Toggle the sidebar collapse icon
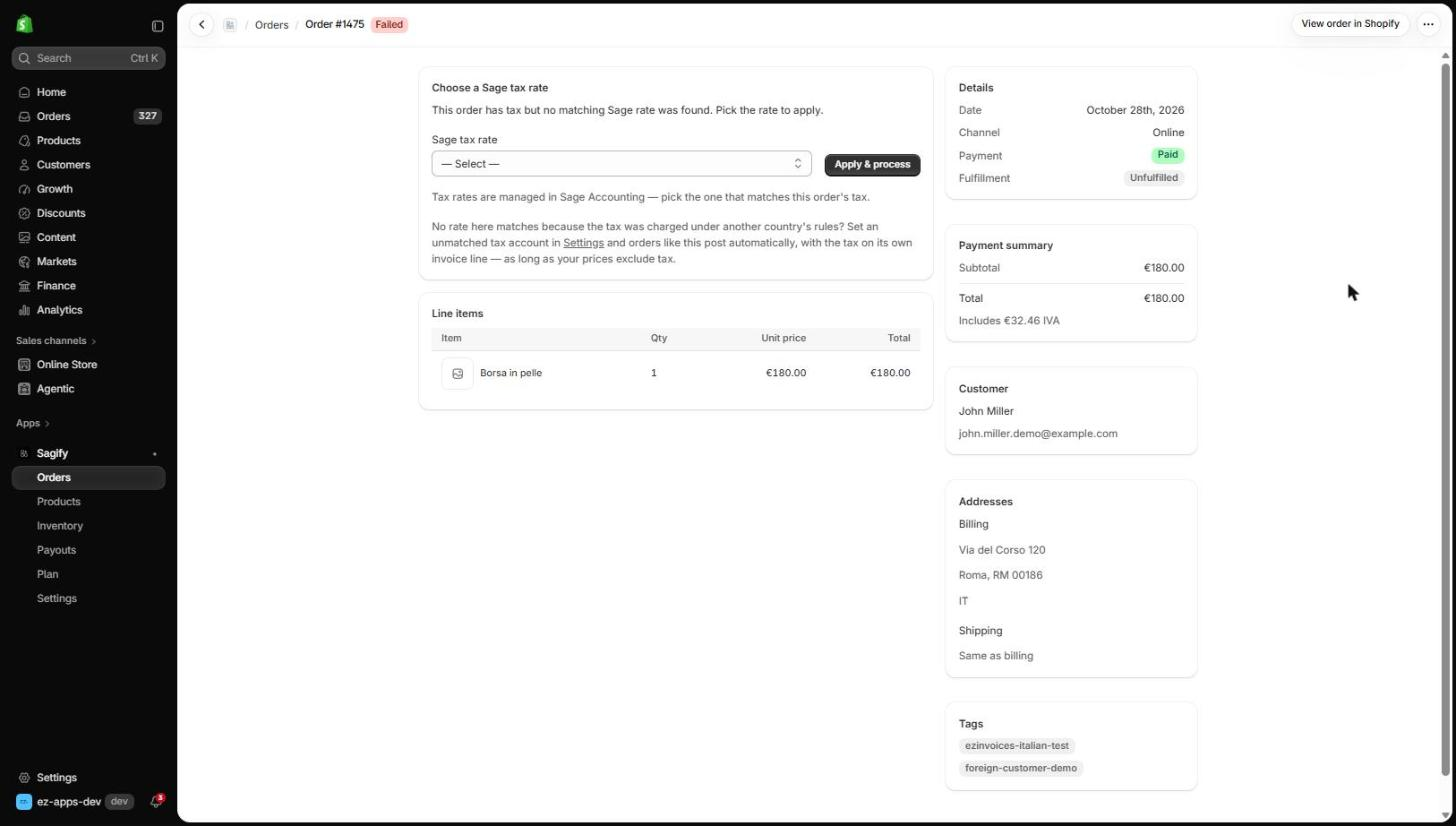1456x826 pixels. (x=157, y=26)
